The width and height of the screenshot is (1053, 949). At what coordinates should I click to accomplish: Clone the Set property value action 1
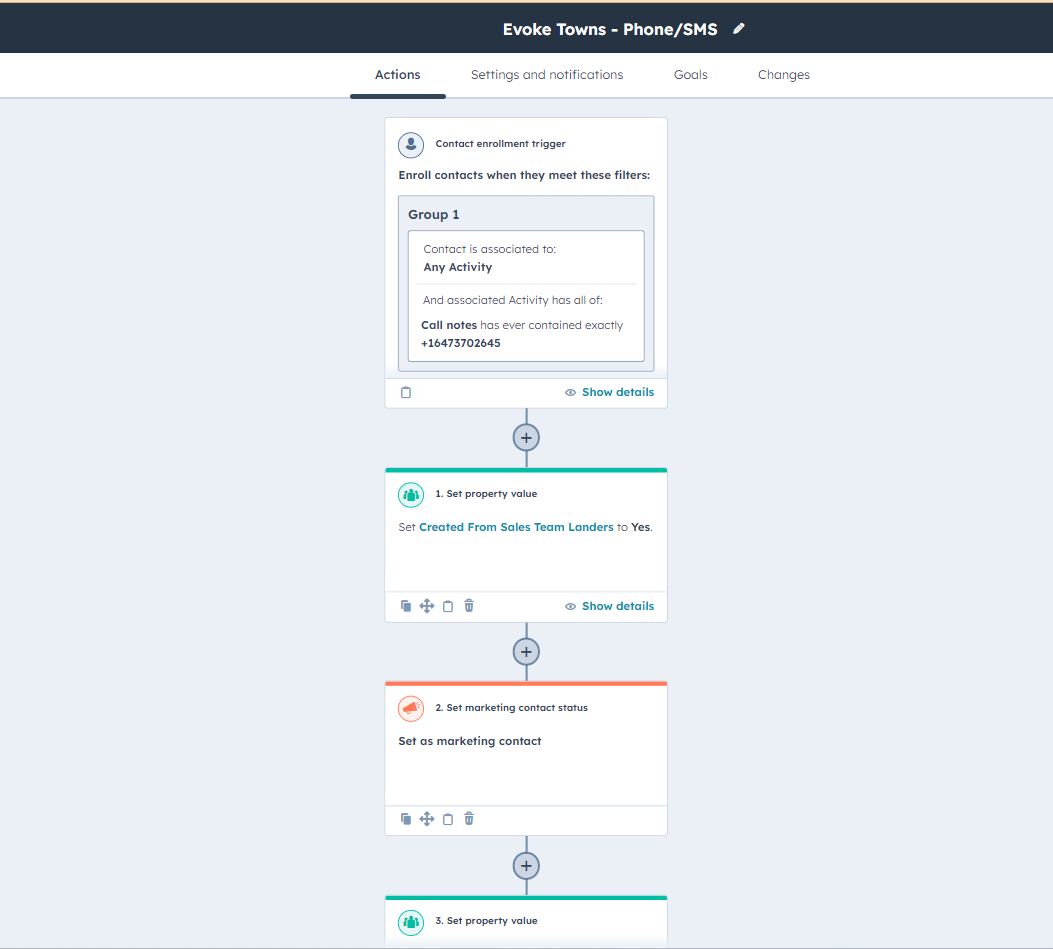[406, 606]
